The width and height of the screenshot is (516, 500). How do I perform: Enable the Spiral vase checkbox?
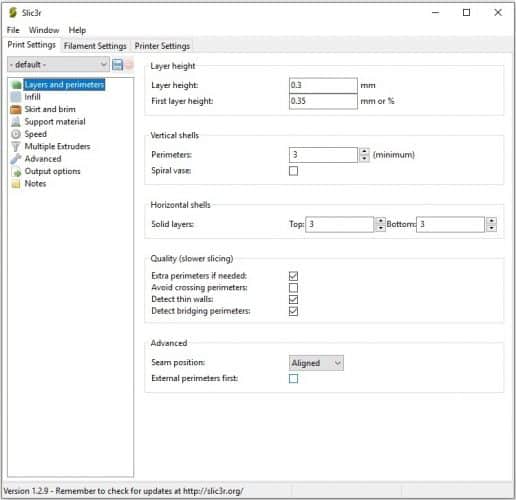tap(293, 171)
